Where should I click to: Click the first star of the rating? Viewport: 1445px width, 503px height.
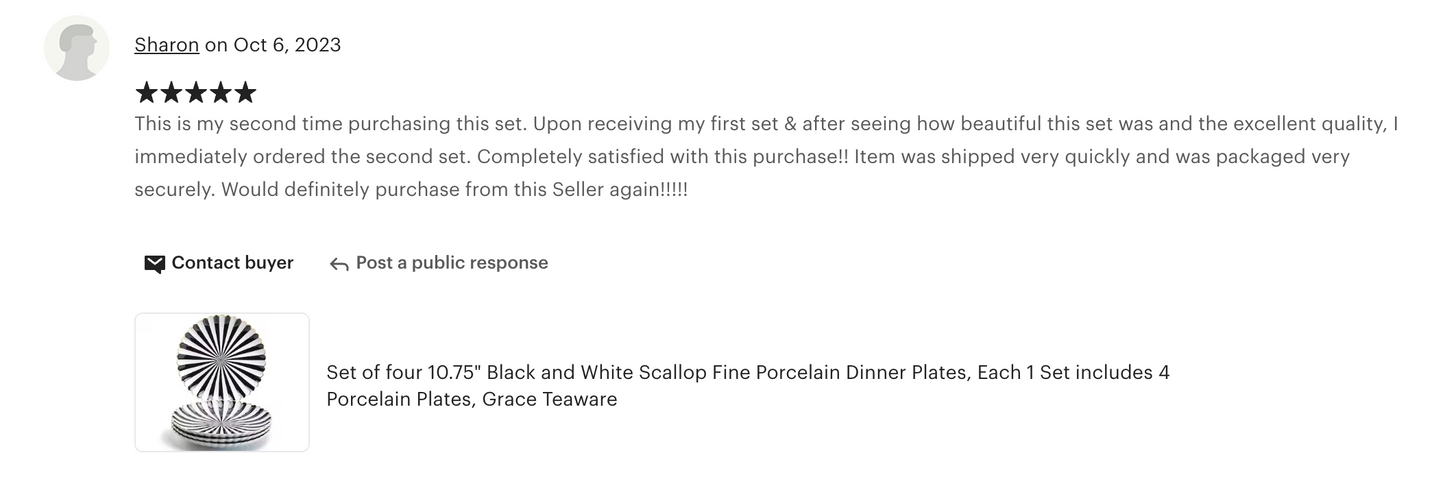click(147, 93)
